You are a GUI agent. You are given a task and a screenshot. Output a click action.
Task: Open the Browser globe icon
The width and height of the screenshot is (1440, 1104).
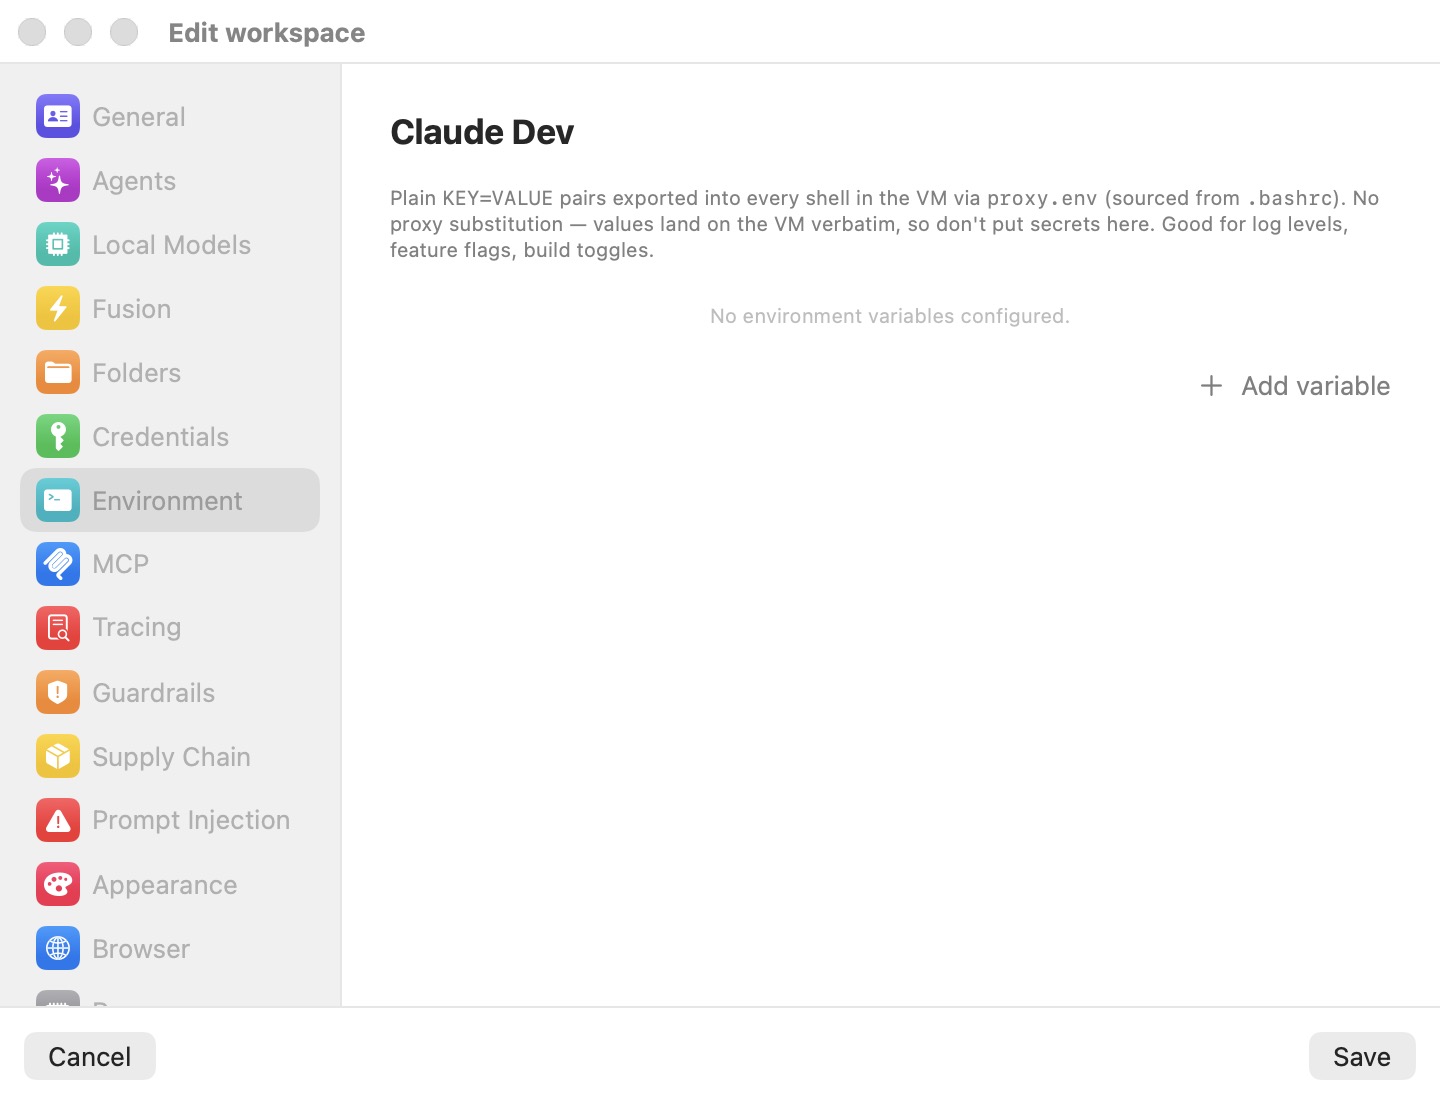coord(58,948)
